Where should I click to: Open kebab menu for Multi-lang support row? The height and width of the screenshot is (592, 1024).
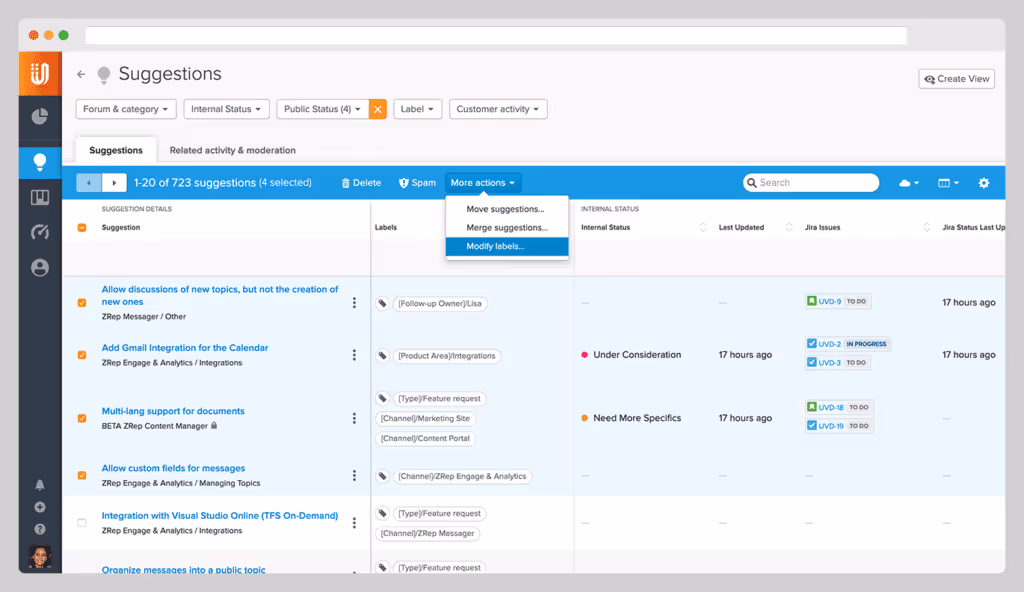pos(354,418)
